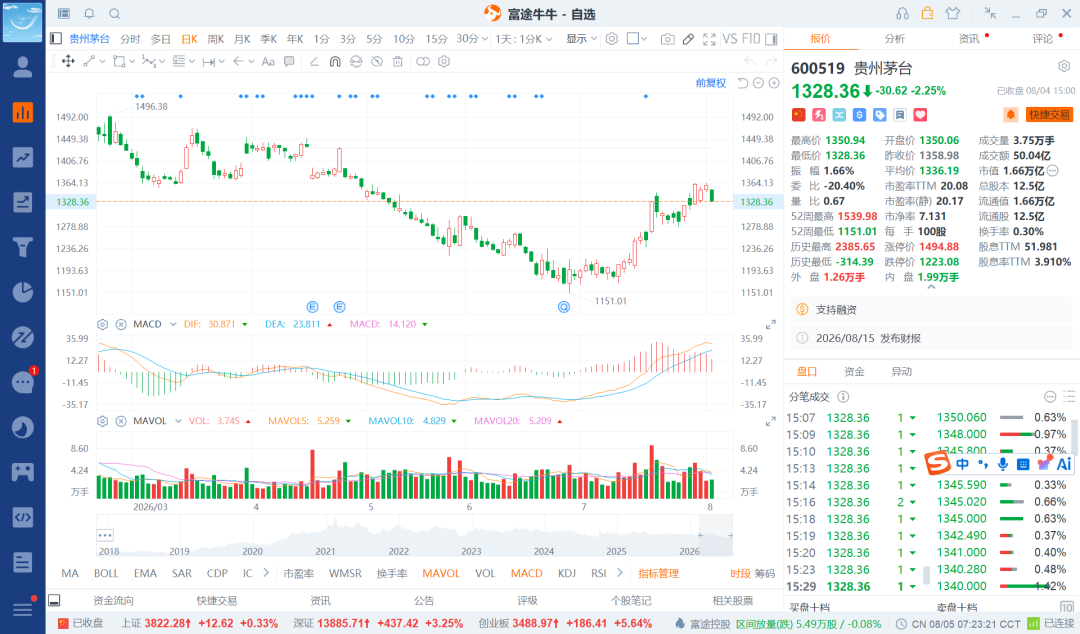
Task: Click the trash icon to delete drawings
Action: 397,61
